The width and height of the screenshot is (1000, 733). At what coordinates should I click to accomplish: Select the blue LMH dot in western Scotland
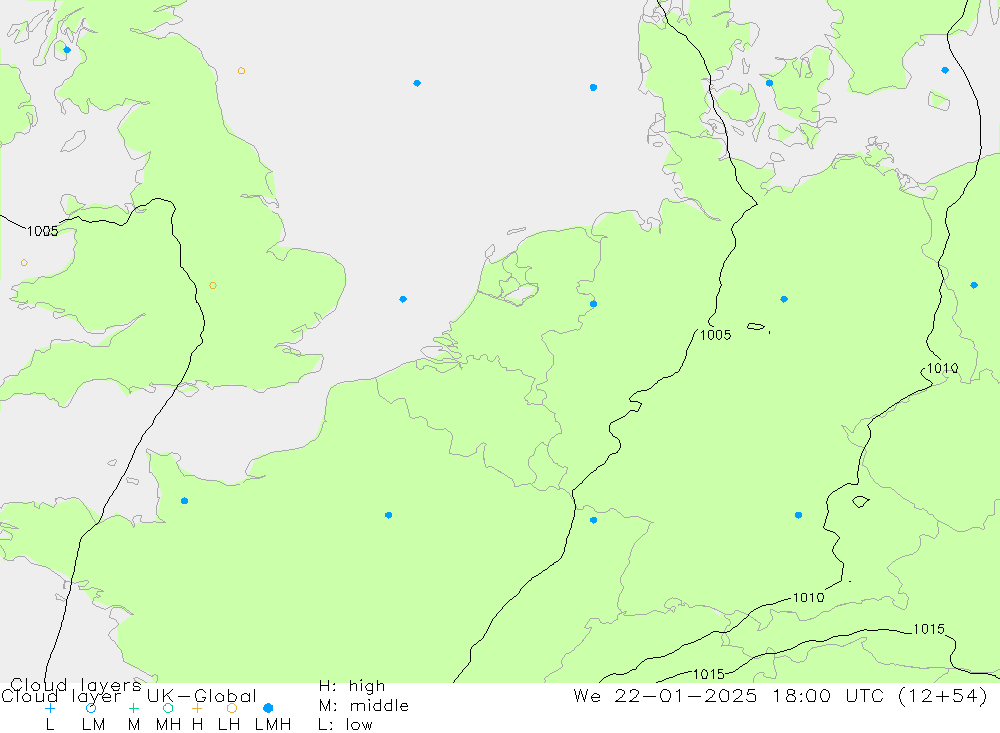click(x=67, y=50)
